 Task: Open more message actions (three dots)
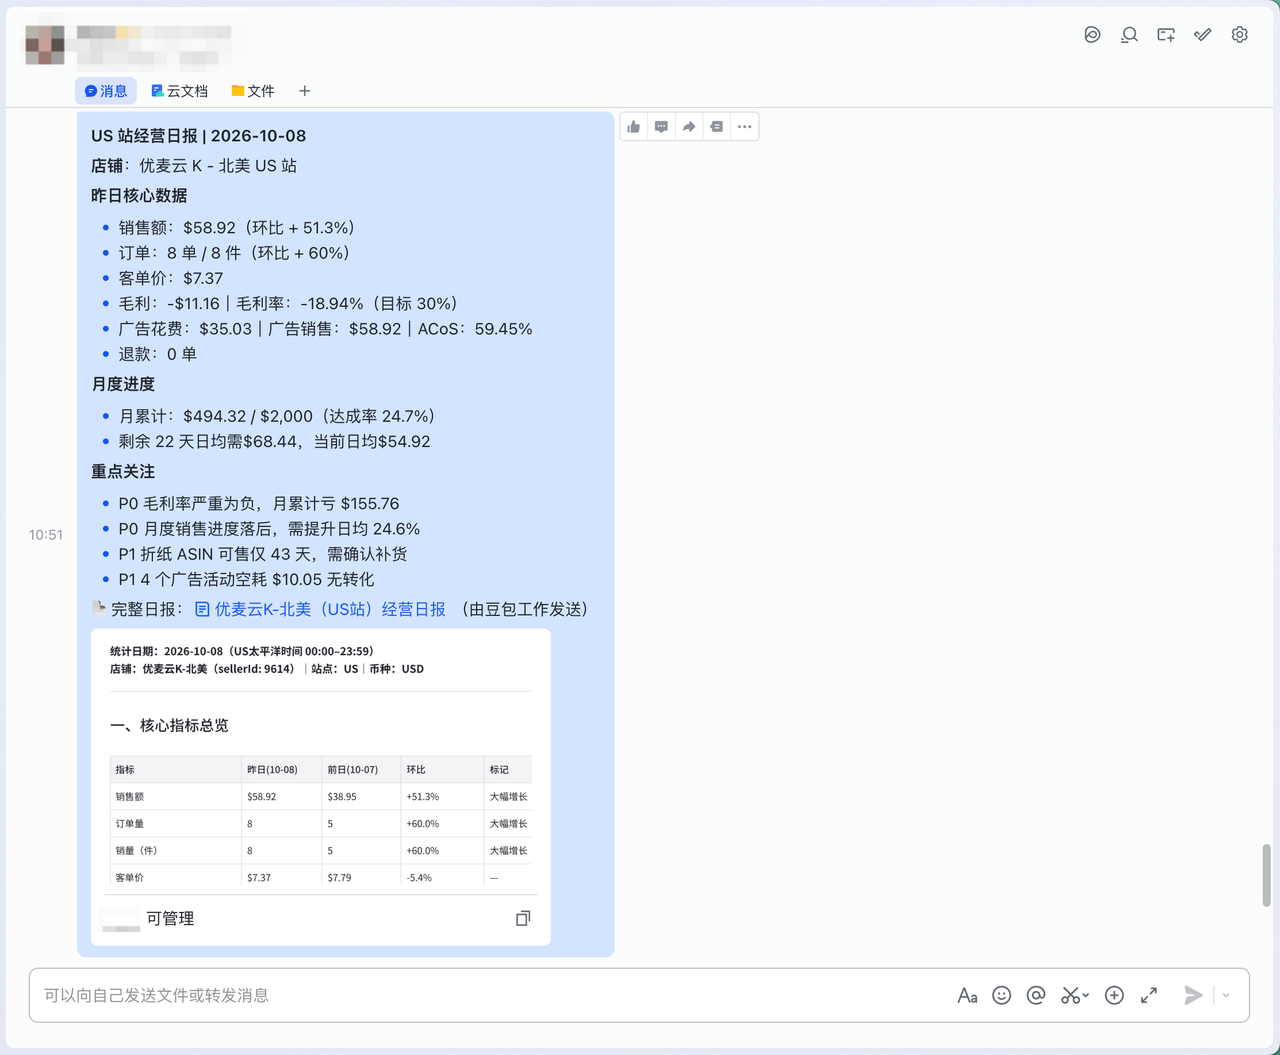744,127
